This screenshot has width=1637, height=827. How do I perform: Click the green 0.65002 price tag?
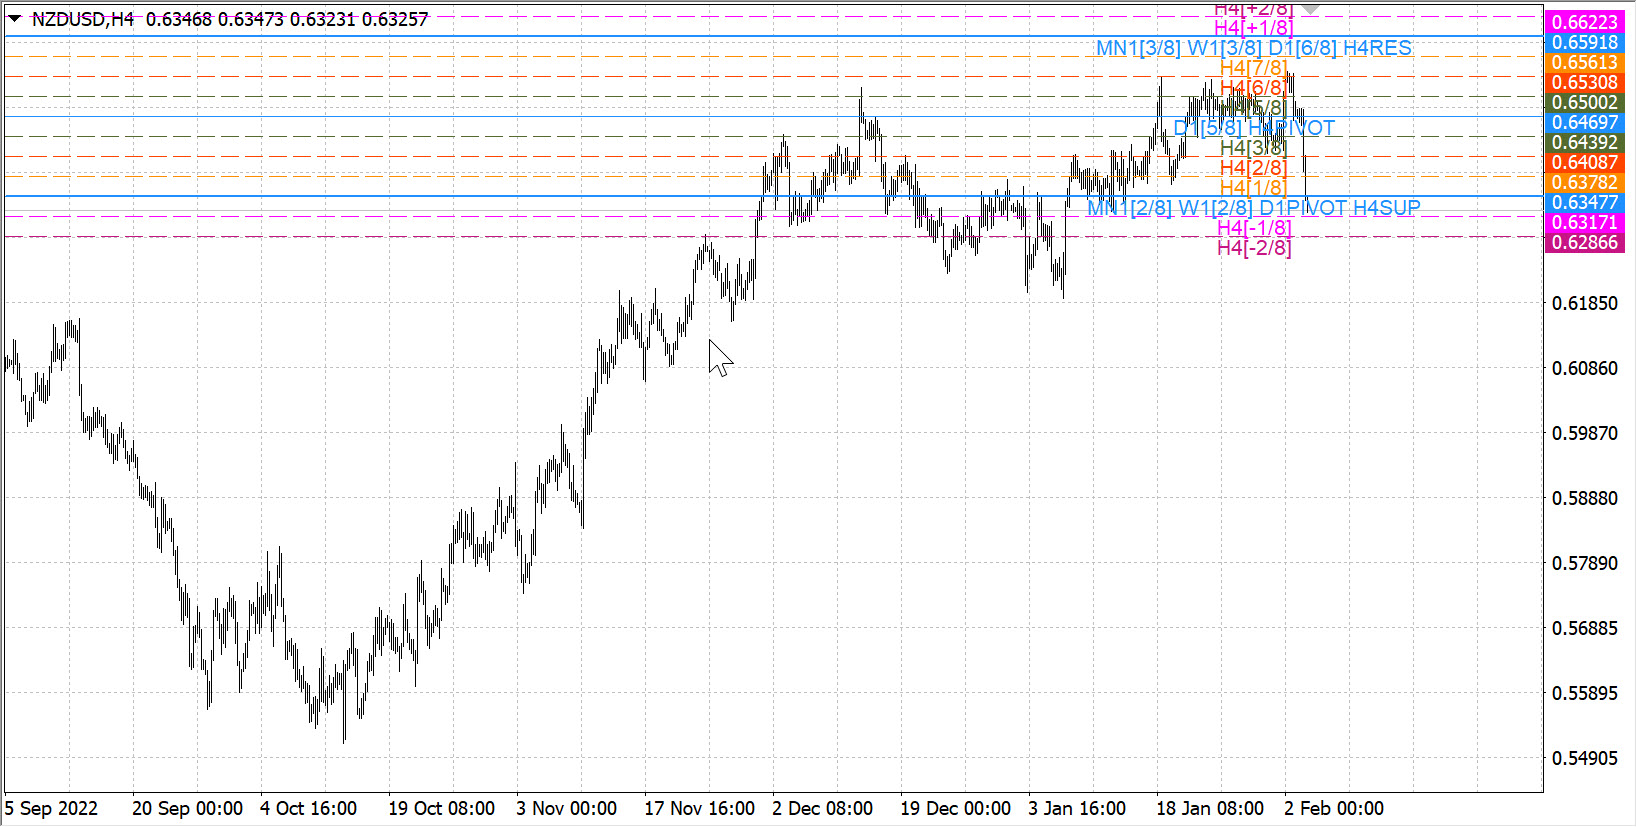coord(1584,102)
